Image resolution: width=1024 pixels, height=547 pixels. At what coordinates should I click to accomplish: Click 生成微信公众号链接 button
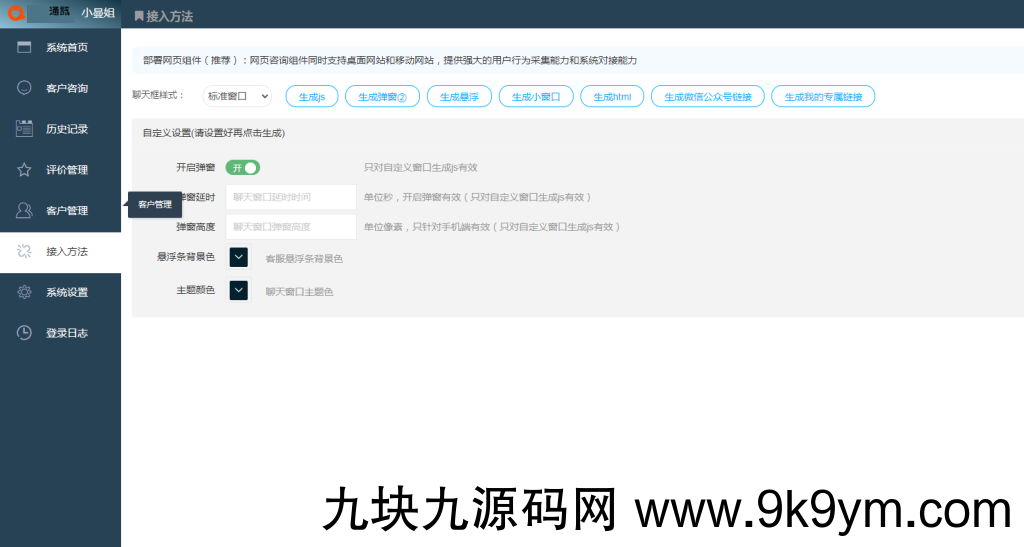(708, 97)
